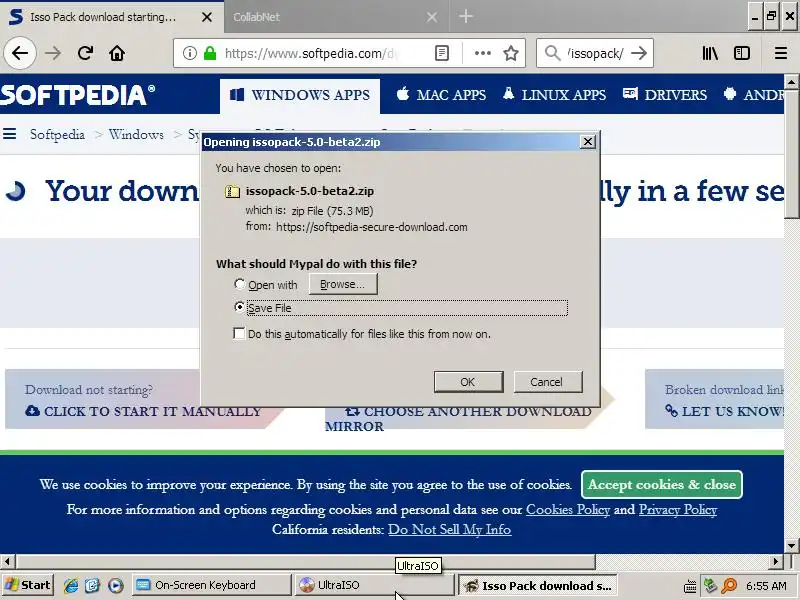Open the browser hamburger menu

781,53
